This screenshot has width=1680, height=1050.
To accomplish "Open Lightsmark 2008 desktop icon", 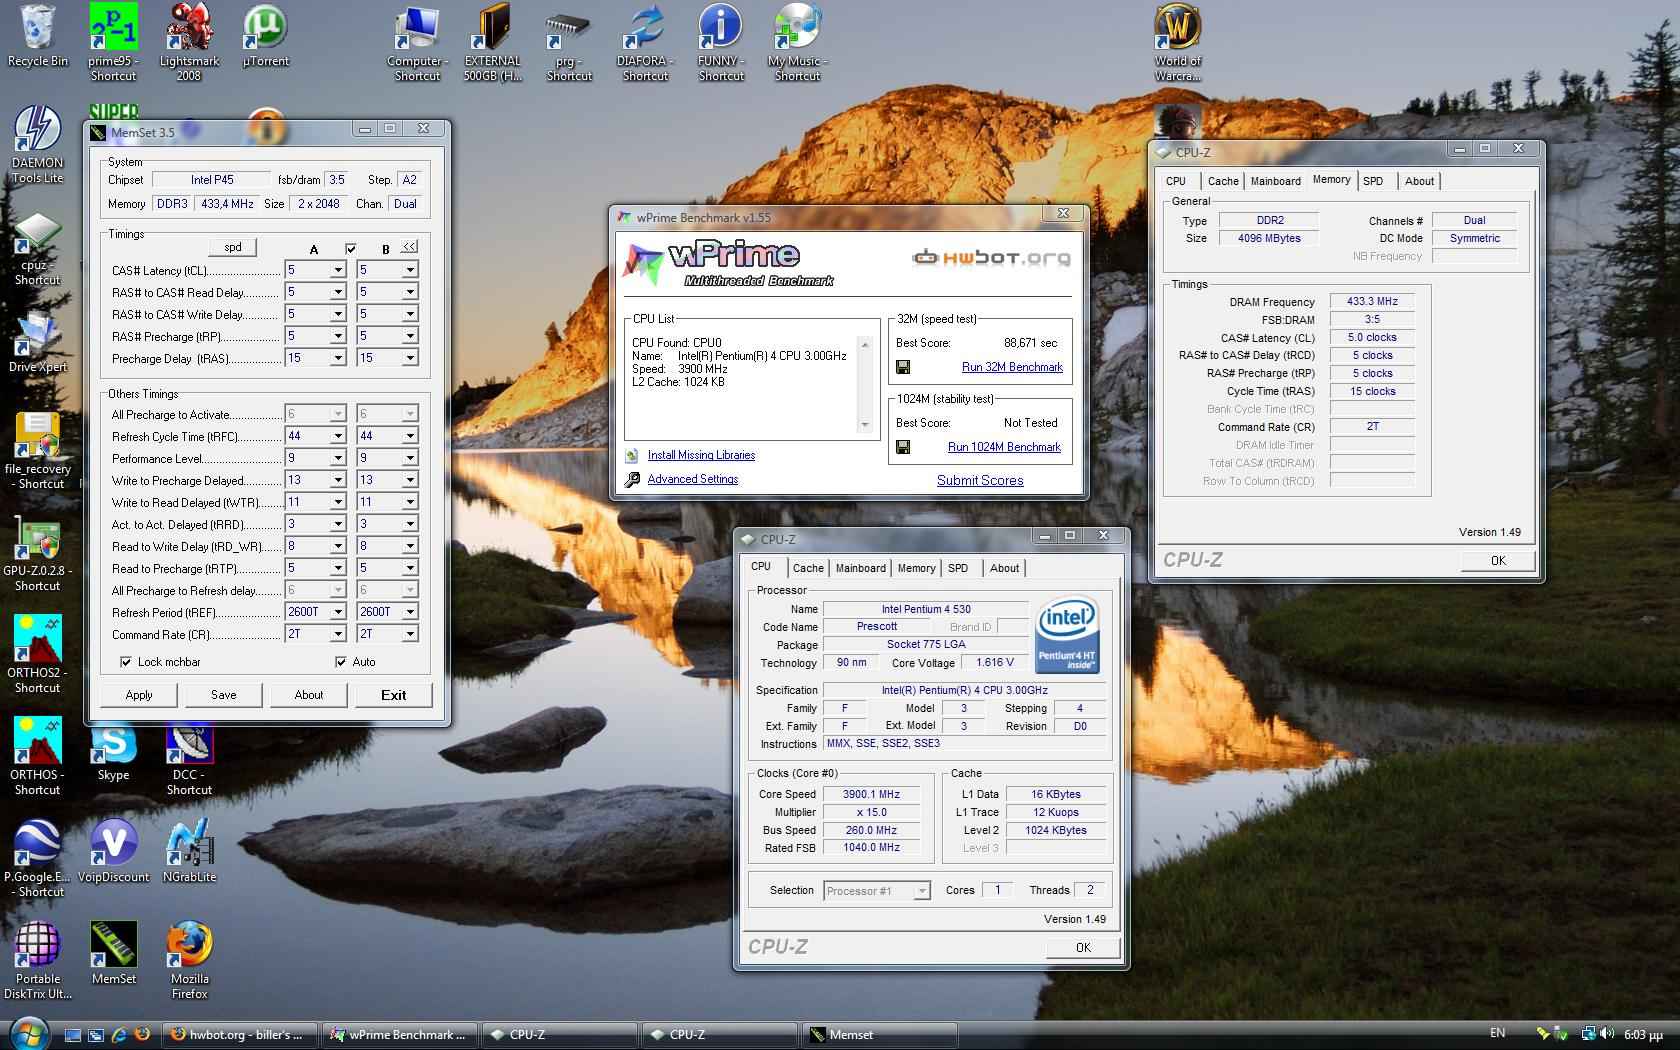I will pos(189,42).
